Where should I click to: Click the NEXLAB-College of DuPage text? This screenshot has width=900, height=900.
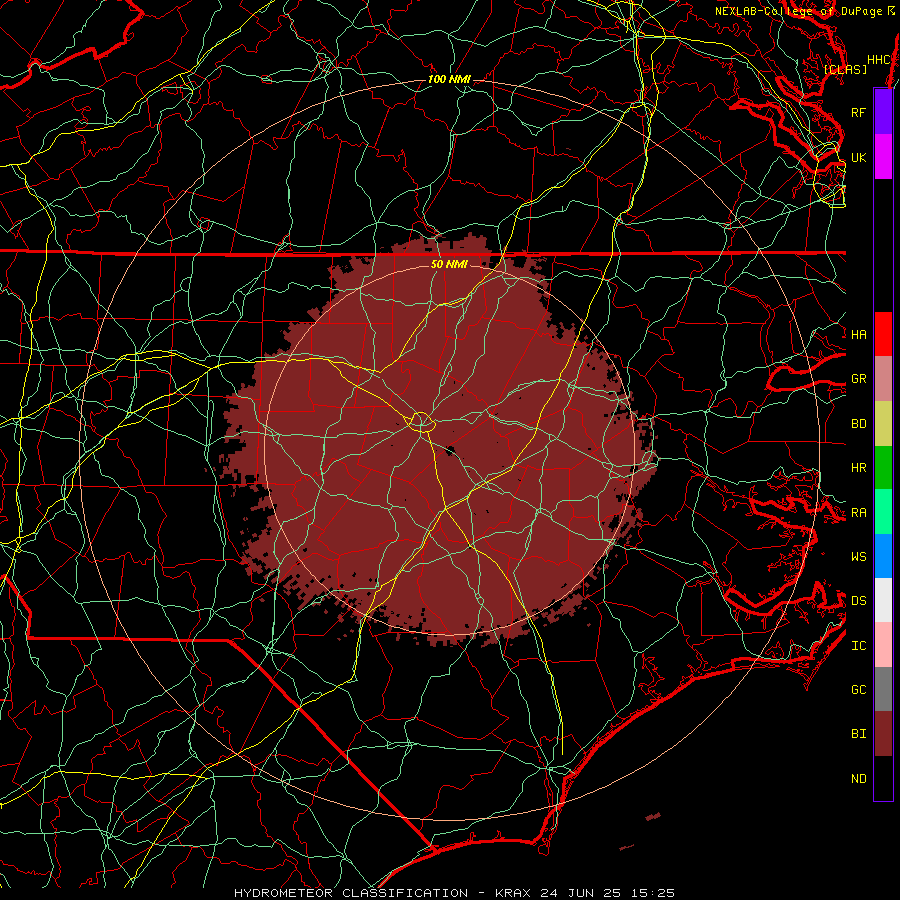point(800,11)
